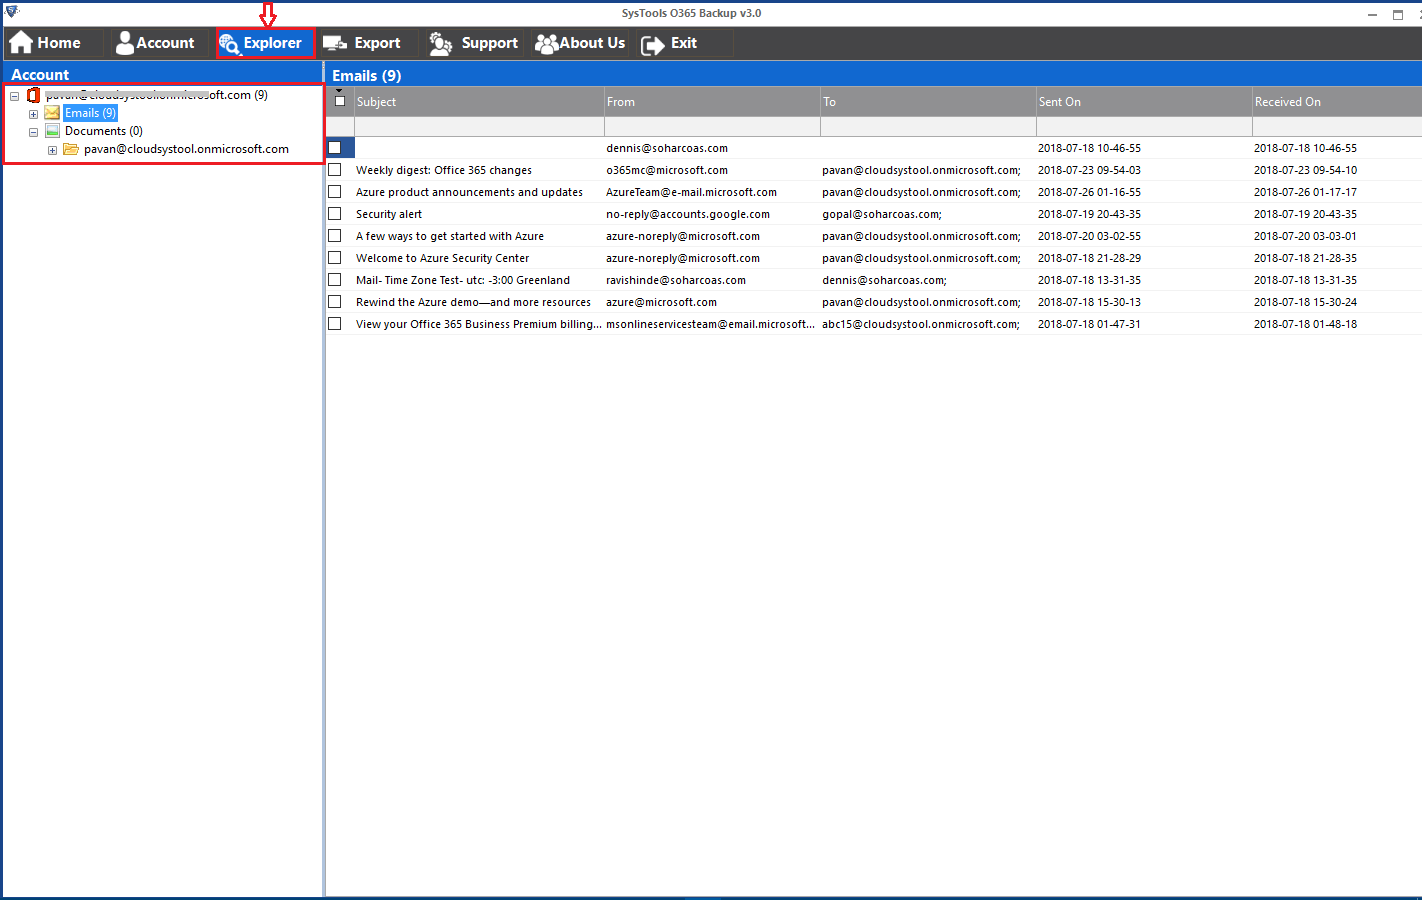The image size is (1422, 900).
Task: Open the Home toolbar item
Action: tap(46, 43)
